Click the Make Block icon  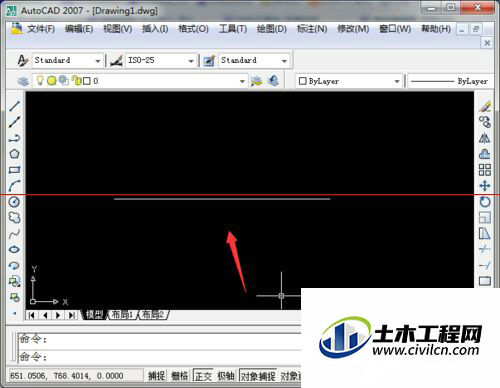tap(14, 297)
